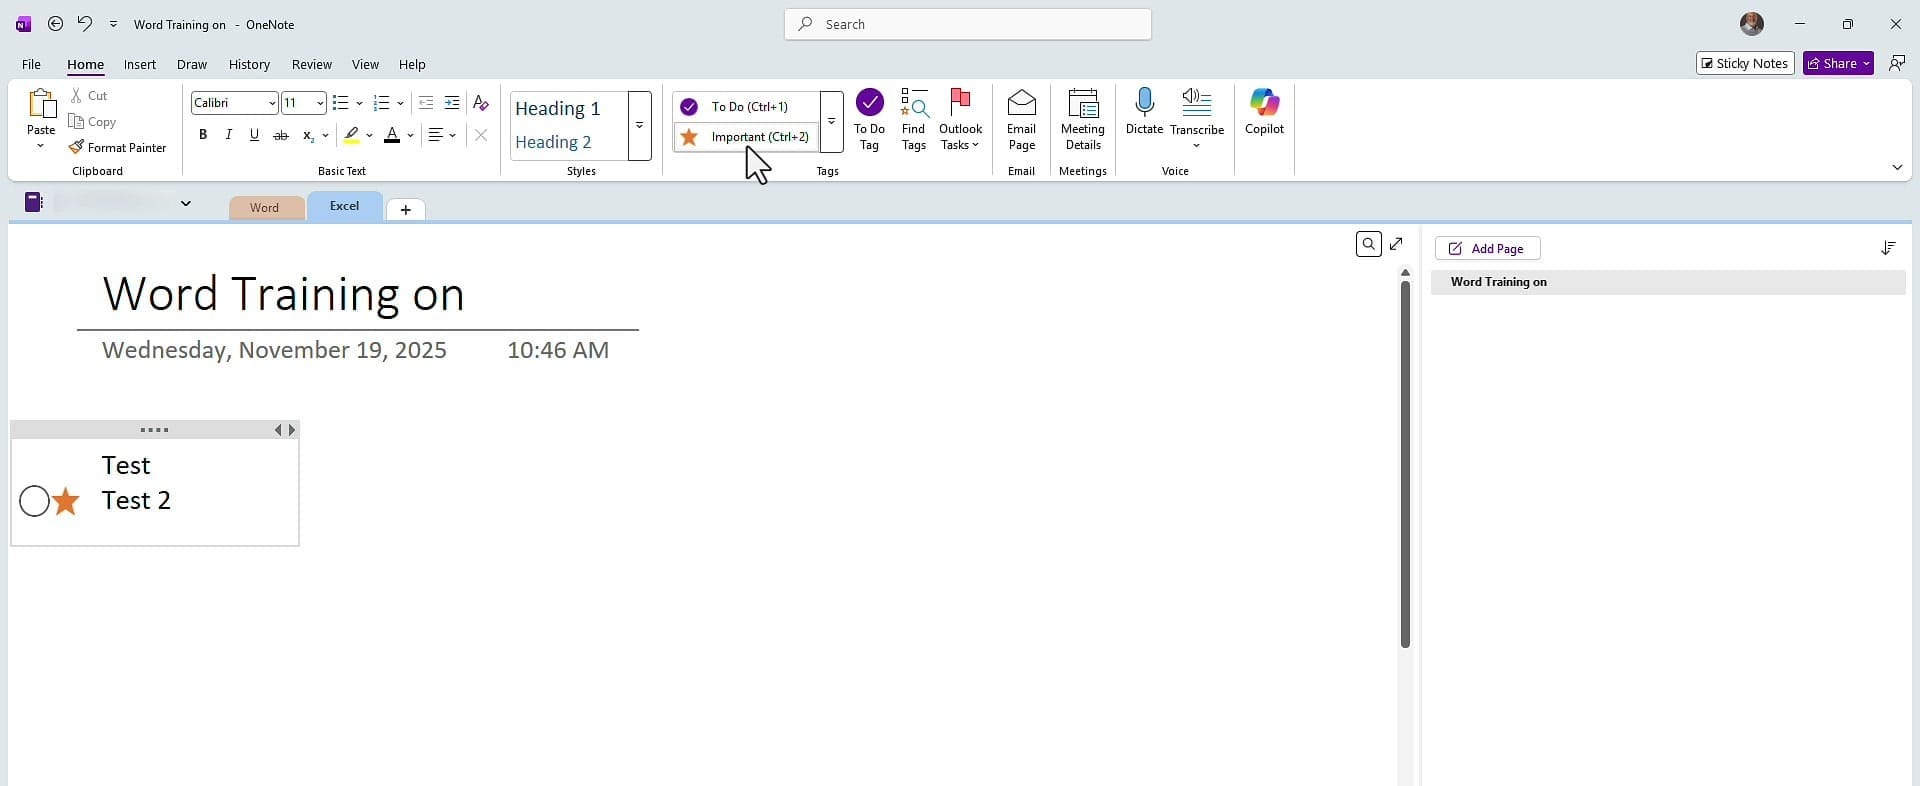Expand the Tags gallery
This screenshot has height=786, width=1920.
832,121
